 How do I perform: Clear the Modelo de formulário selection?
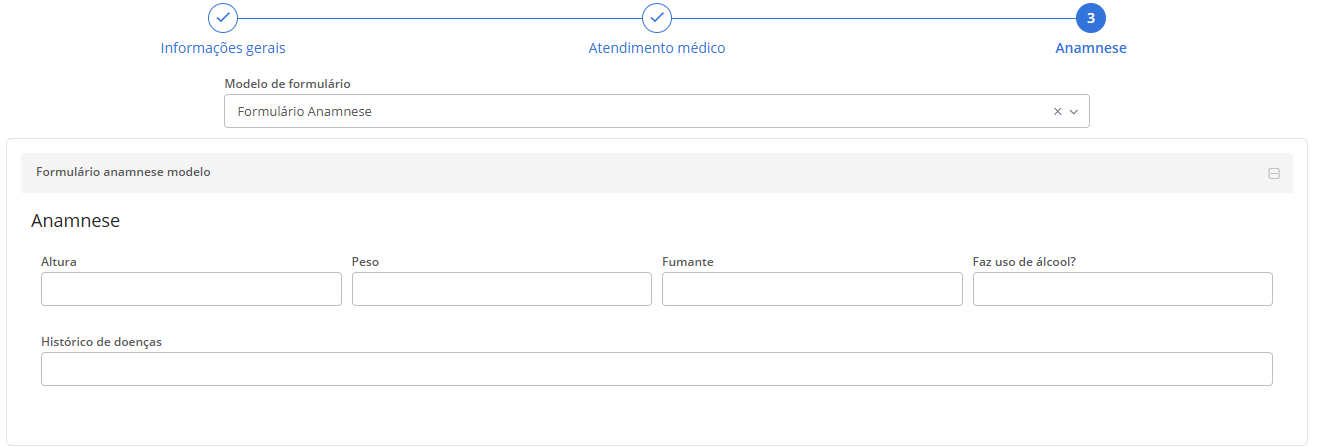pos(1057,112)
